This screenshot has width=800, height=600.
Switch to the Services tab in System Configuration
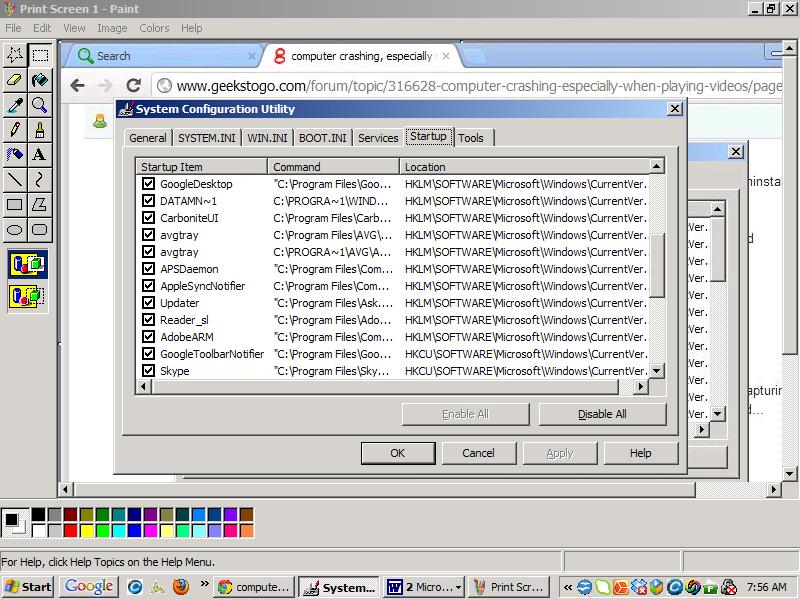[378, 138]
